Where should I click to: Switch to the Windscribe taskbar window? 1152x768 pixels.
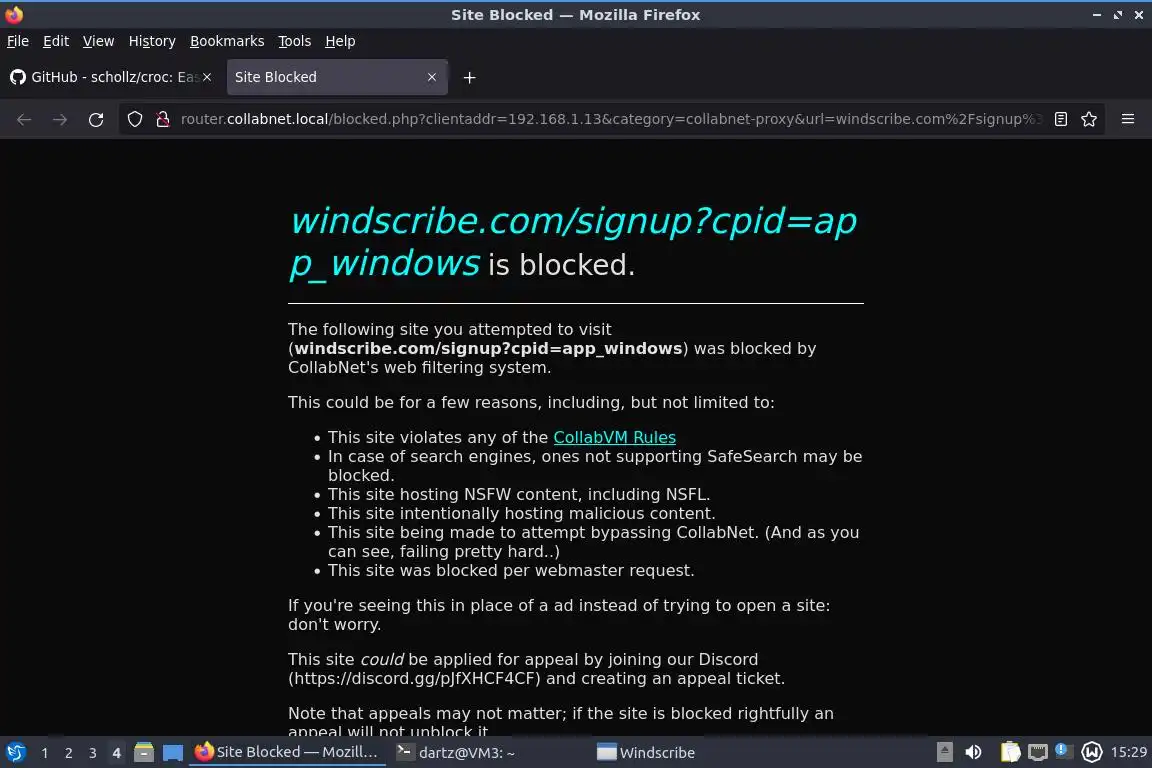coord(646,753)
